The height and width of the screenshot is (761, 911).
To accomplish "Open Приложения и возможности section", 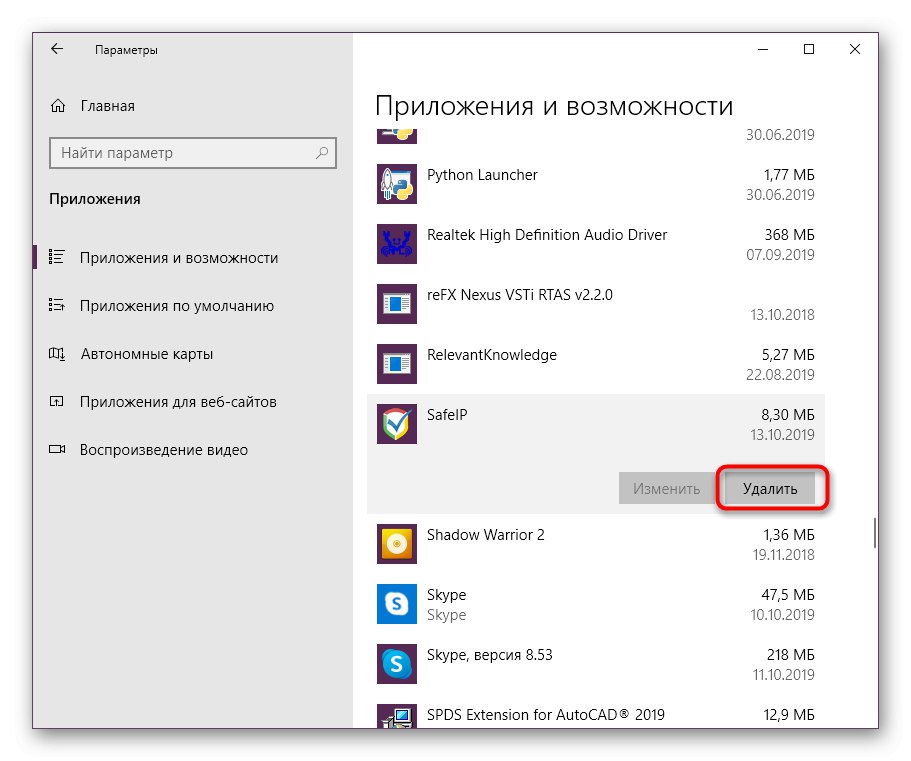I will tap(178, 258).
